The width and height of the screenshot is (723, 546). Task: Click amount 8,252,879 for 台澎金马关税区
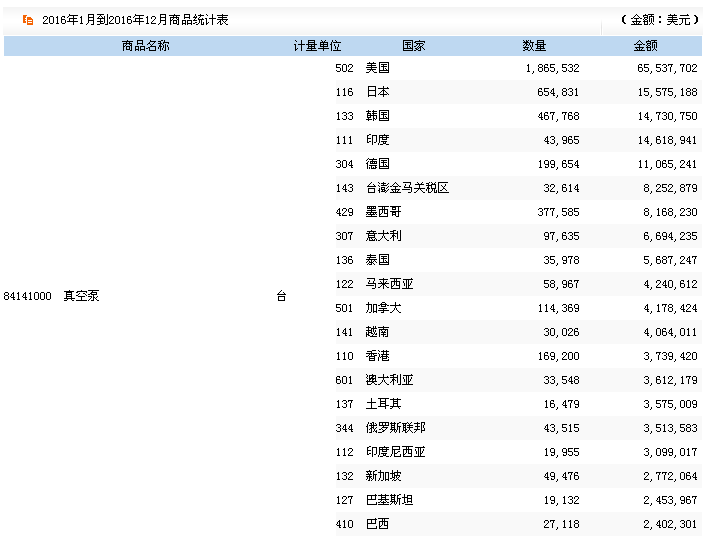coord(670,188)
